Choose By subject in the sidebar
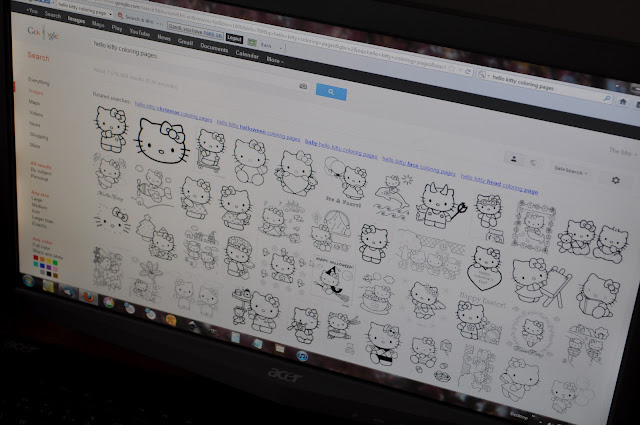Image resolution: width=640 pixels, height=425 pixels. 41,171
